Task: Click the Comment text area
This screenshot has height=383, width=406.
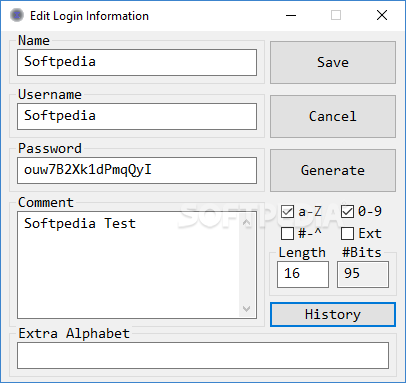Action: click(x=128, y=265)
